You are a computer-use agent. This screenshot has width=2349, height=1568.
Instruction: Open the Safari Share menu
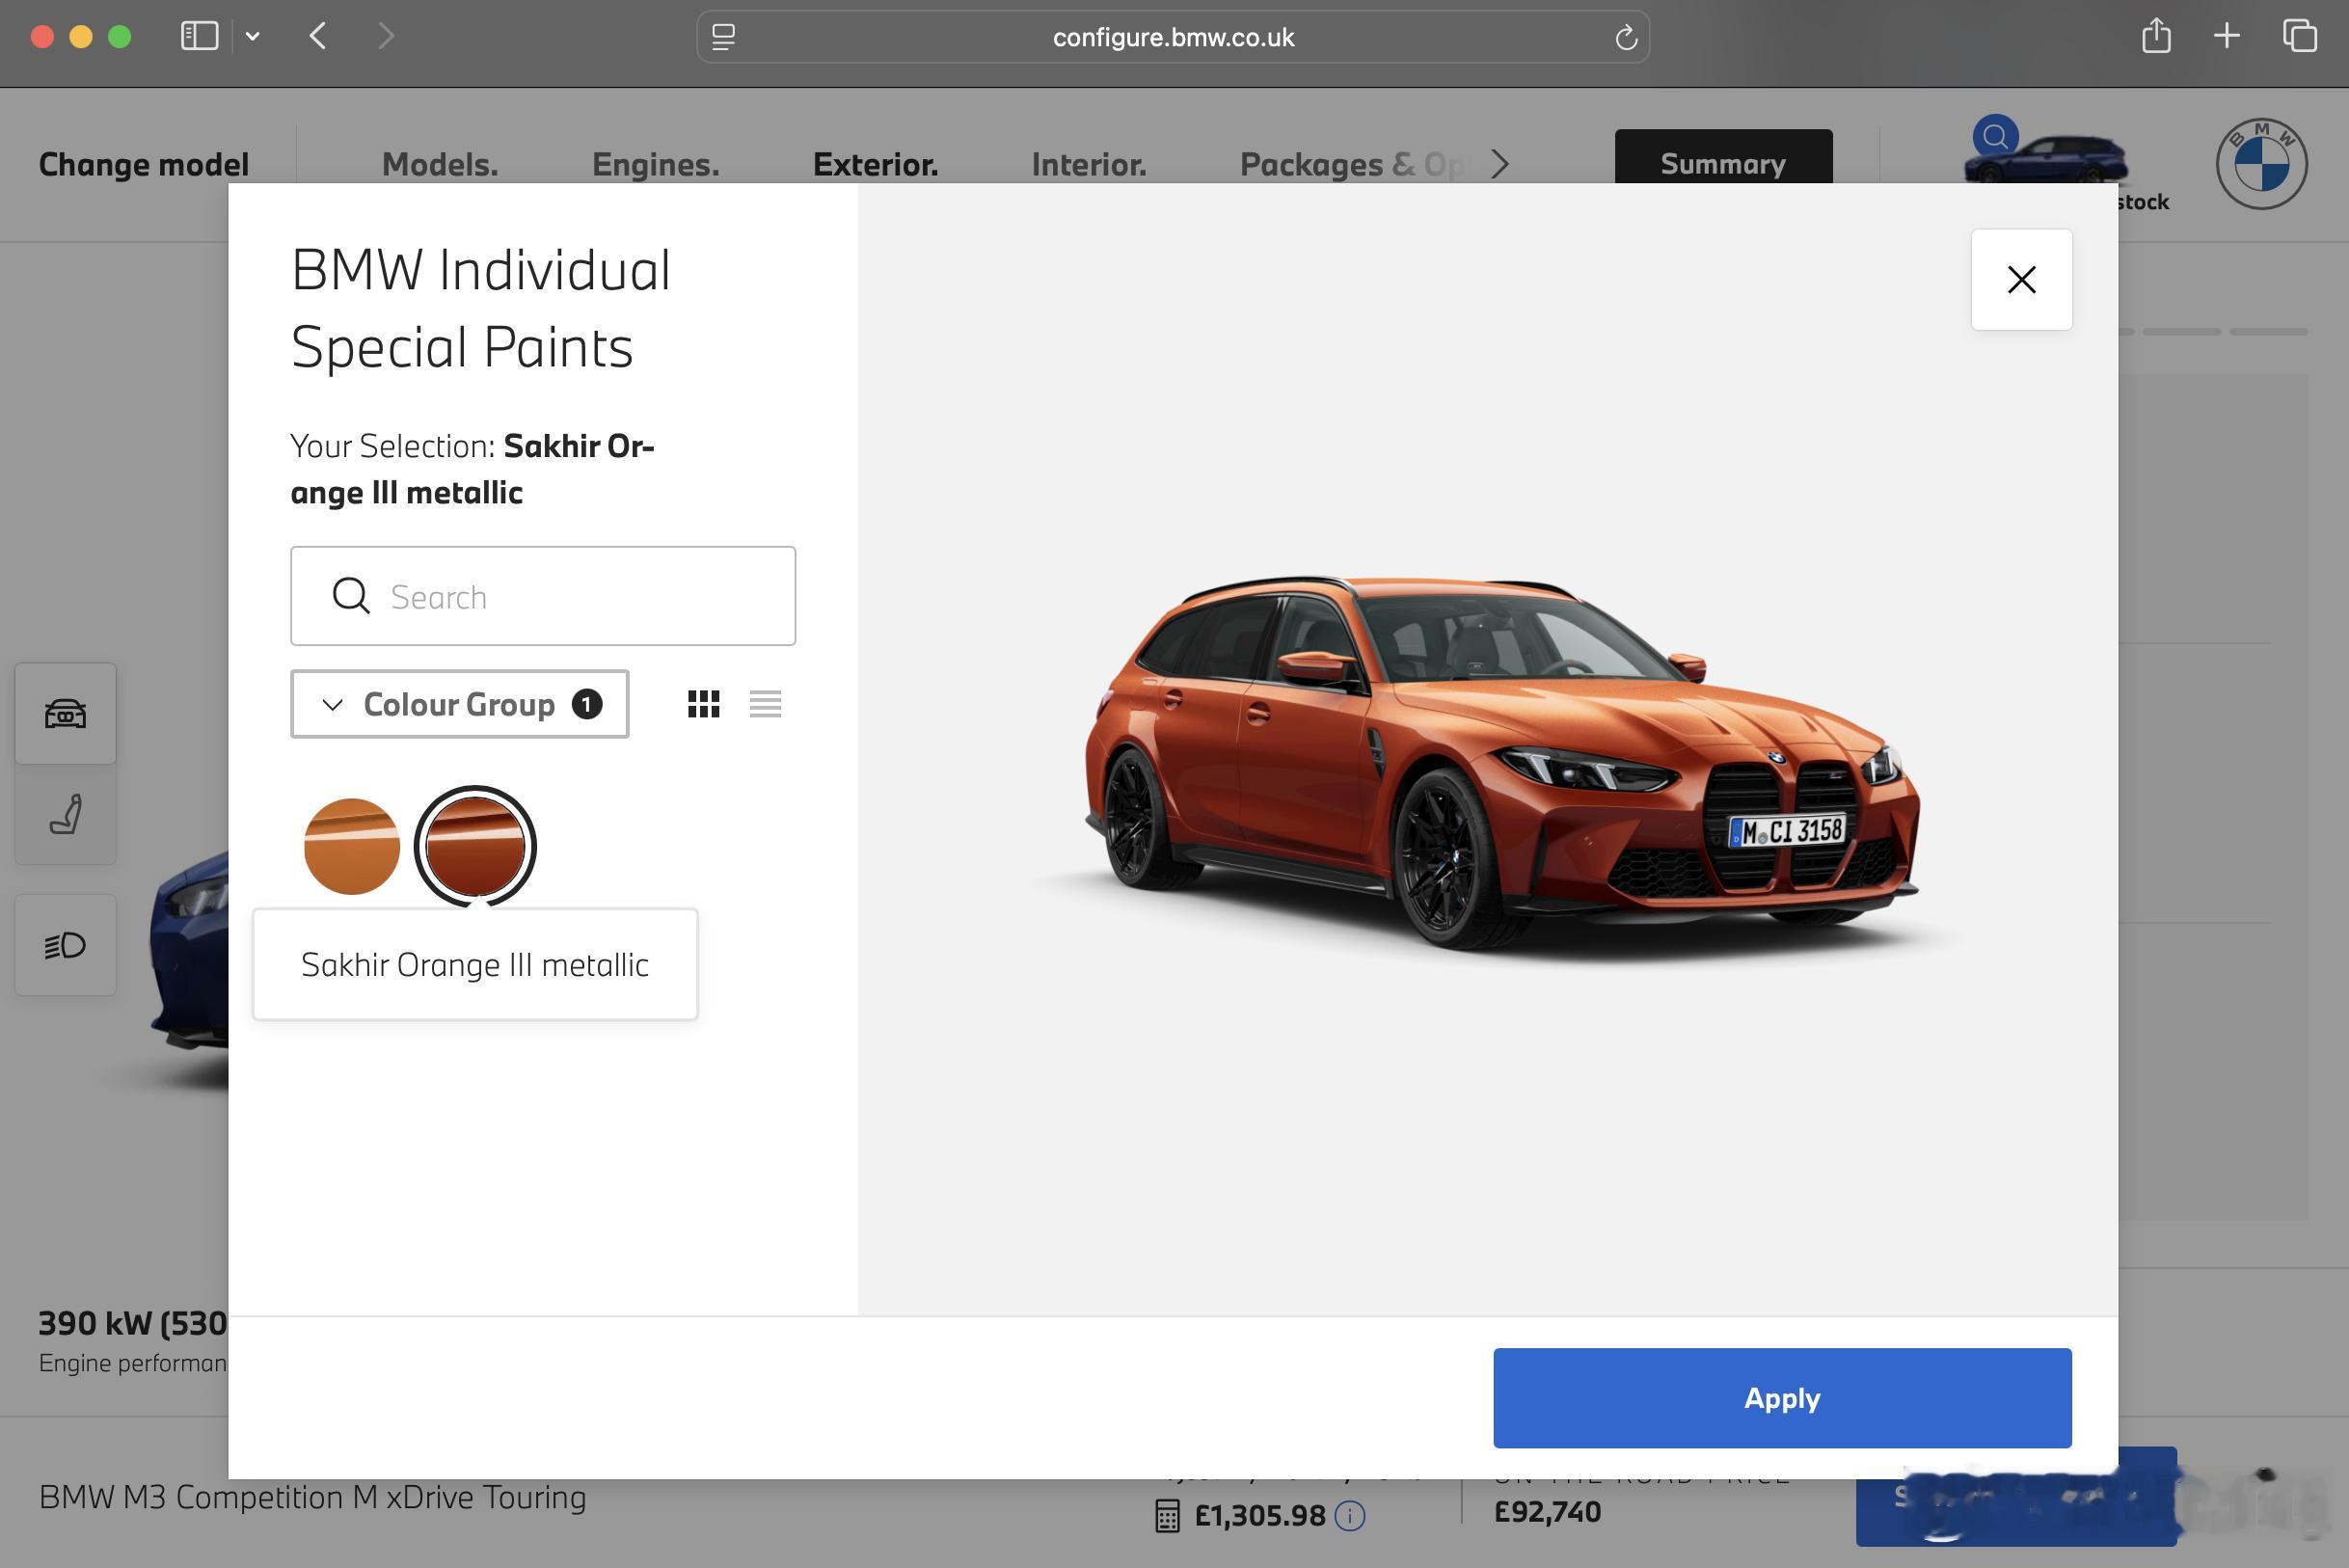2156,36
